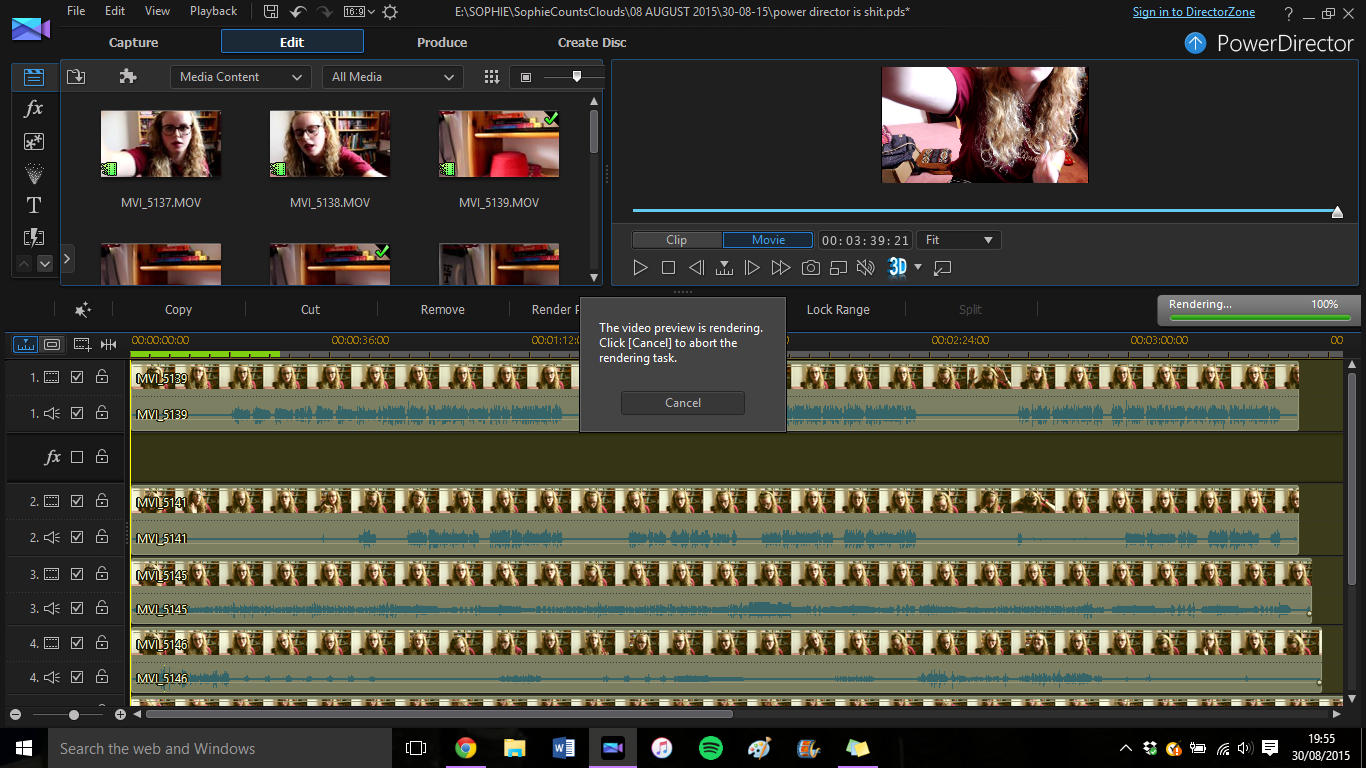Click the plug-ins puzzle piece icon
1366x768 pixels.
(127, 77)
